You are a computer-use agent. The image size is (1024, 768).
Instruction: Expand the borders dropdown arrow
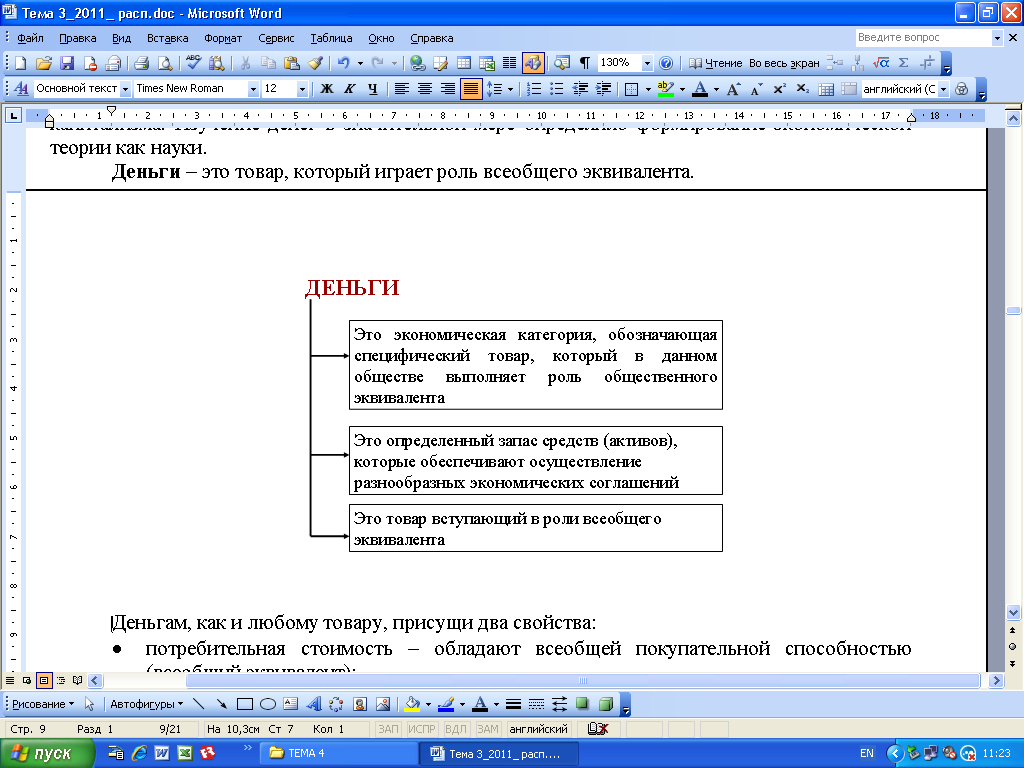pos(648,89)
